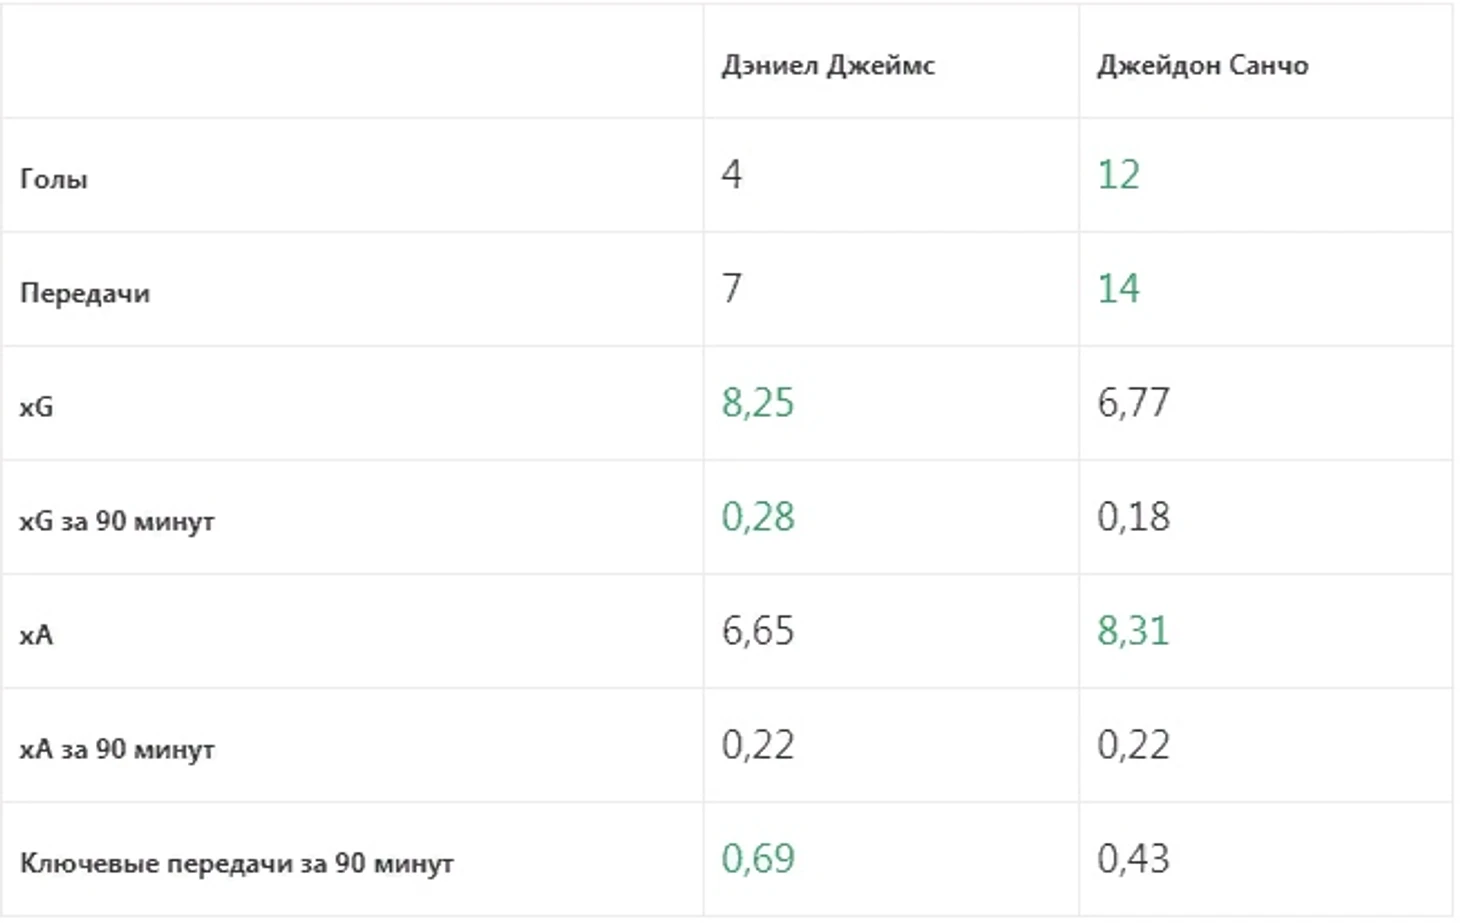Image resolution: width=1460 pixels, height=923 pixels.
Task: Select Санчо's green assists value 14
Action: (1118, 289)
